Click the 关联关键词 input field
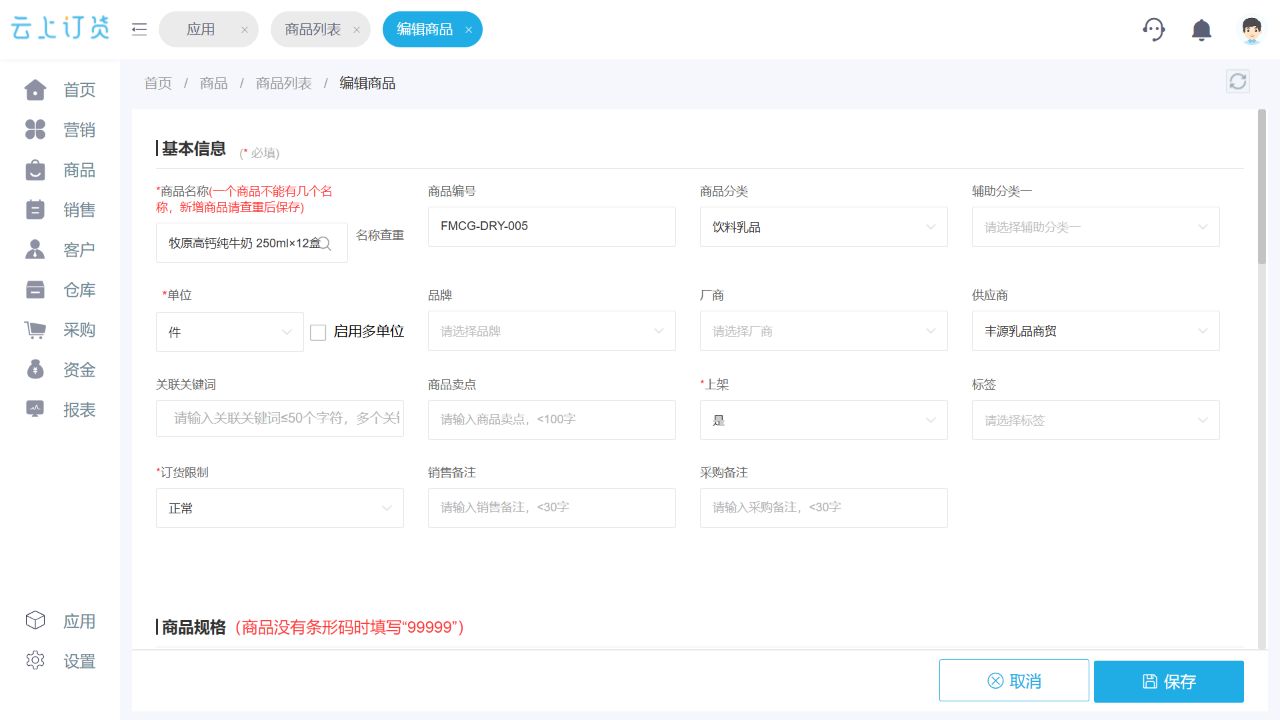The image size is (1280, 720). (x=280, y=417)
